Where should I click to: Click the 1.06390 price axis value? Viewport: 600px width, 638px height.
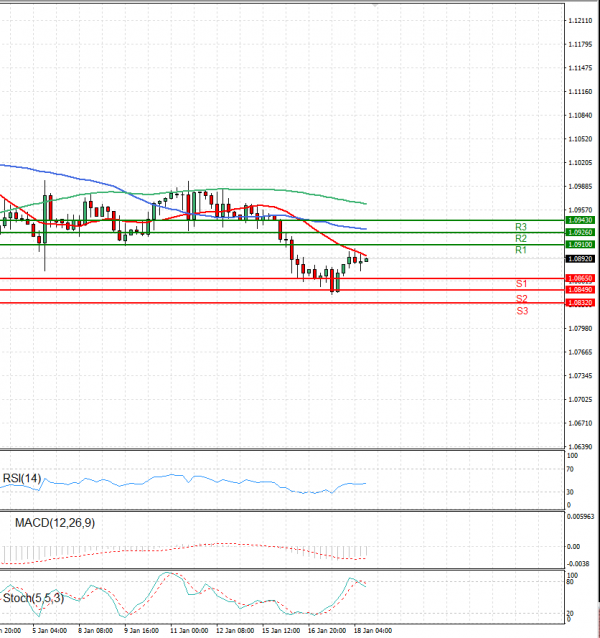click(580, 447)
